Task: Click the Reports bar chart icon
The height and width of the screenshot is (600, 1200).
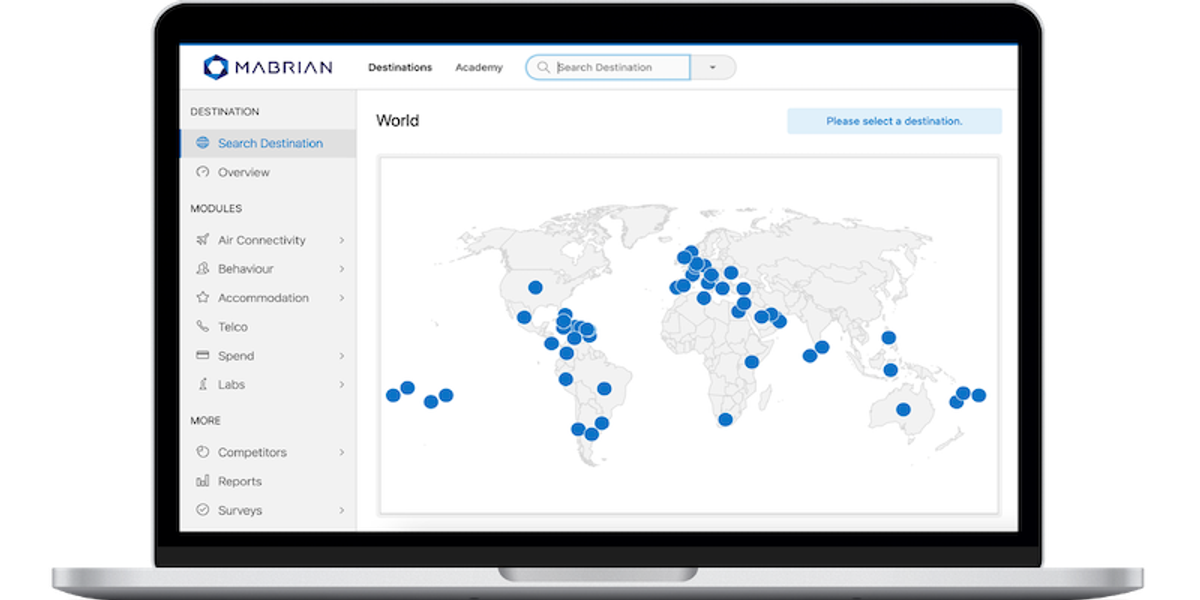Action: pos(203,481)
